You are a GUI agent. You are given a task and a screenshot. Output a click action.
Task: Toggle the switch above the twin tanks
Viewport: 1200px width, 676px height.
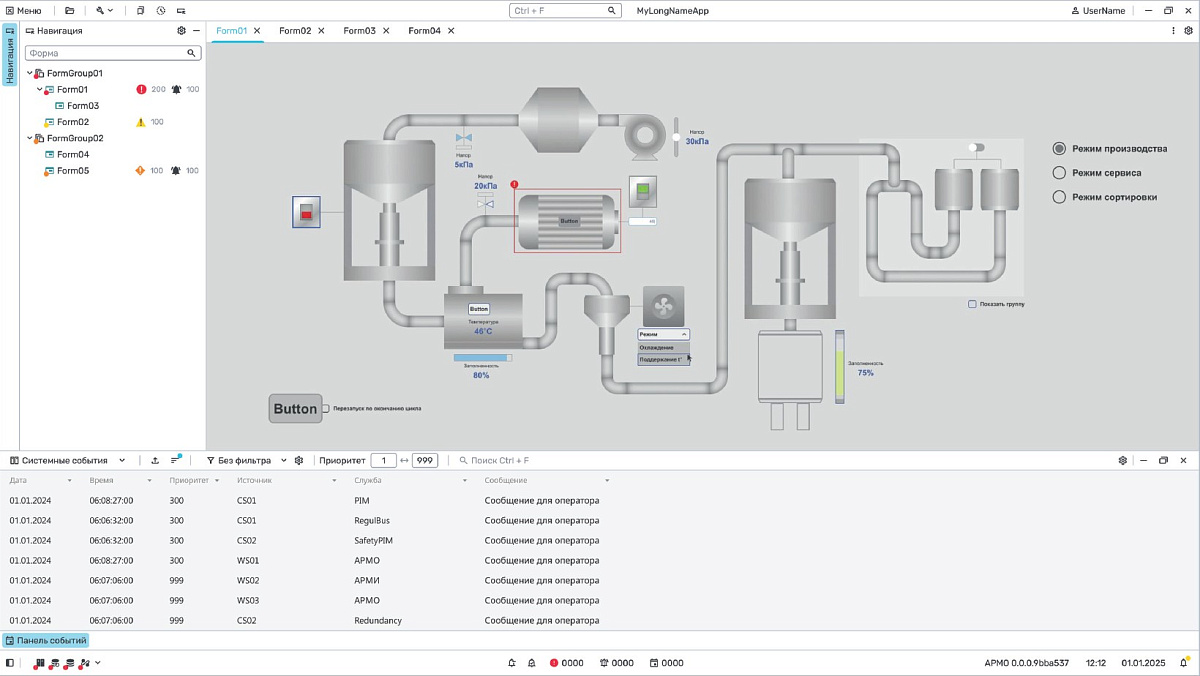point(976,148)
